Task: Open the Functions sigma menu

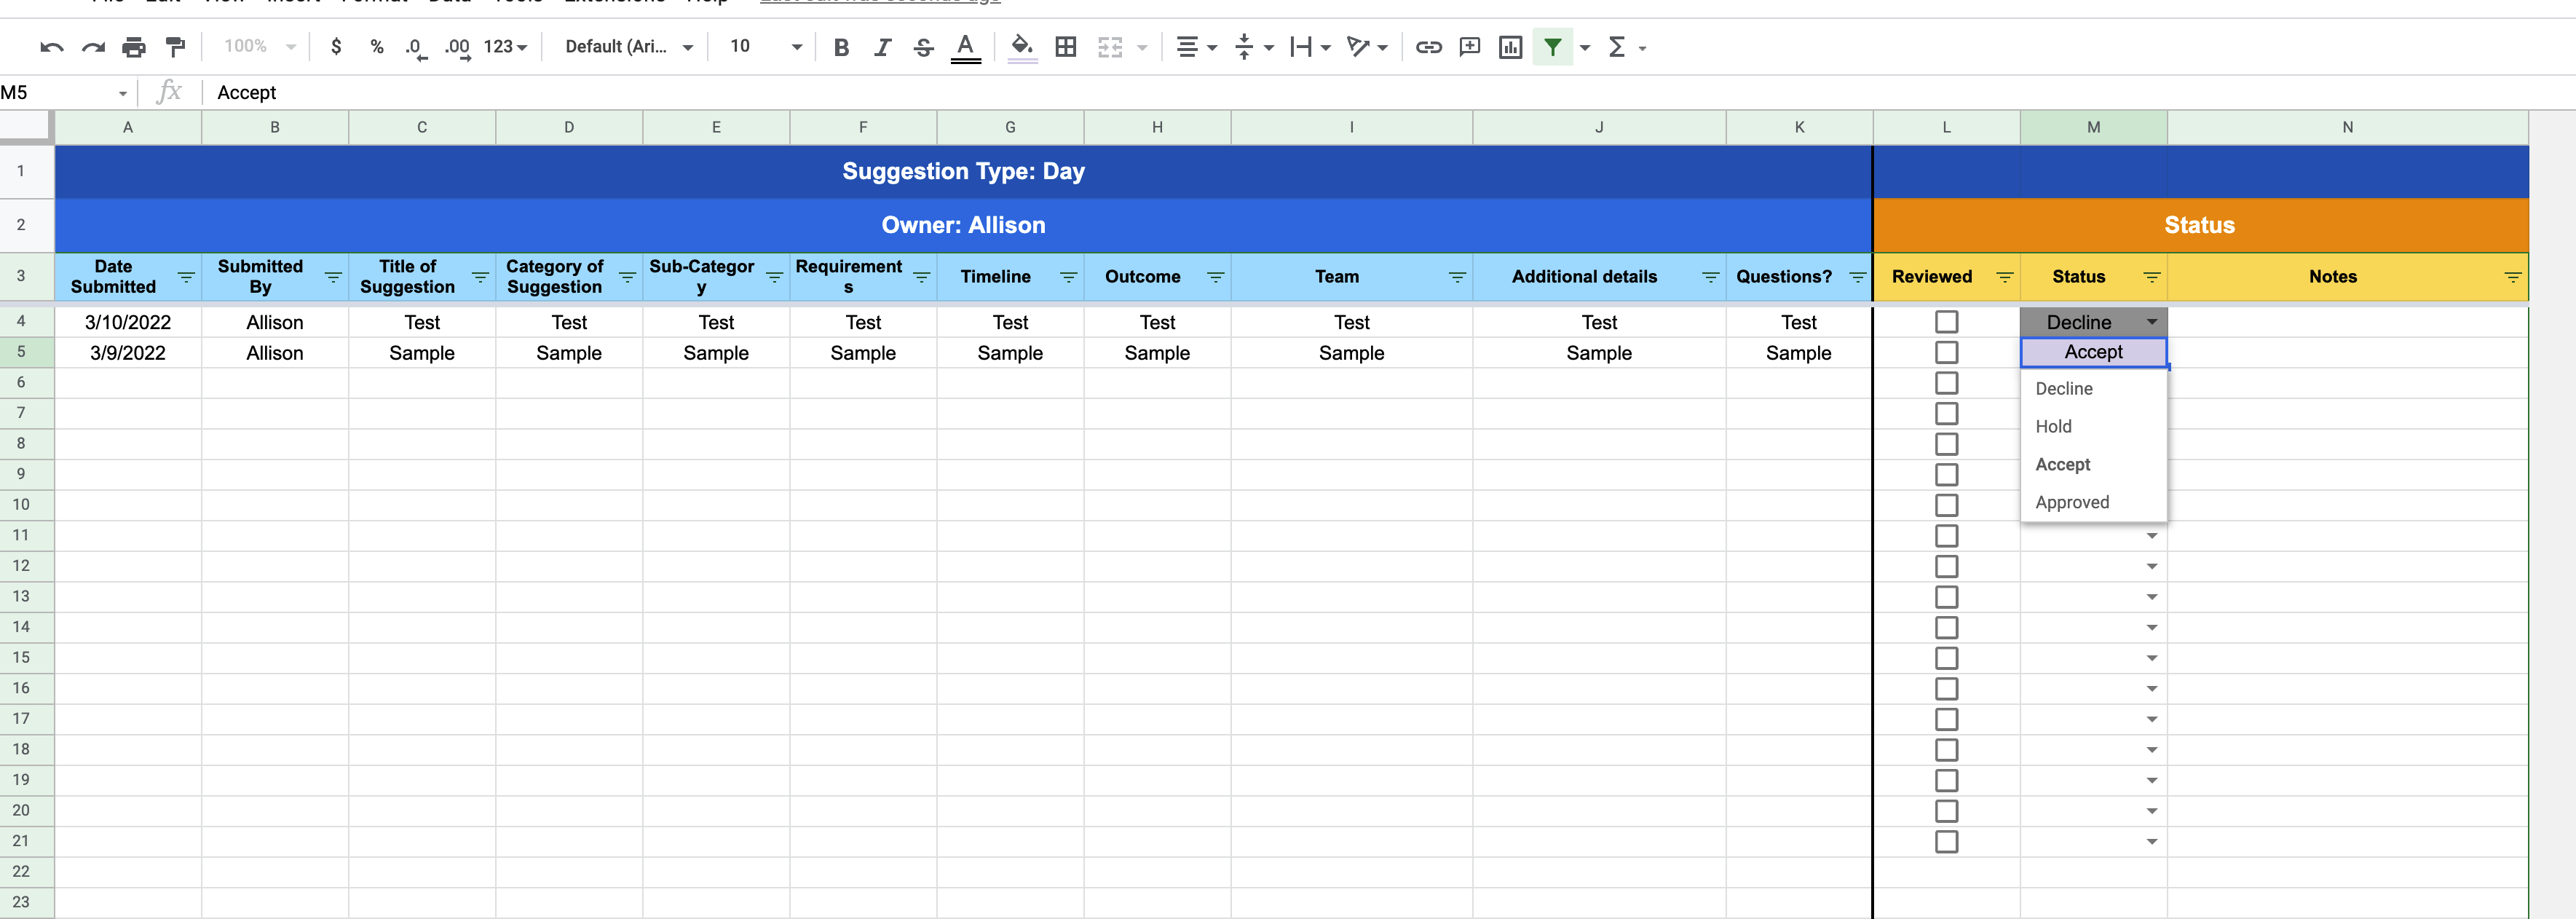Action: 1617,47
